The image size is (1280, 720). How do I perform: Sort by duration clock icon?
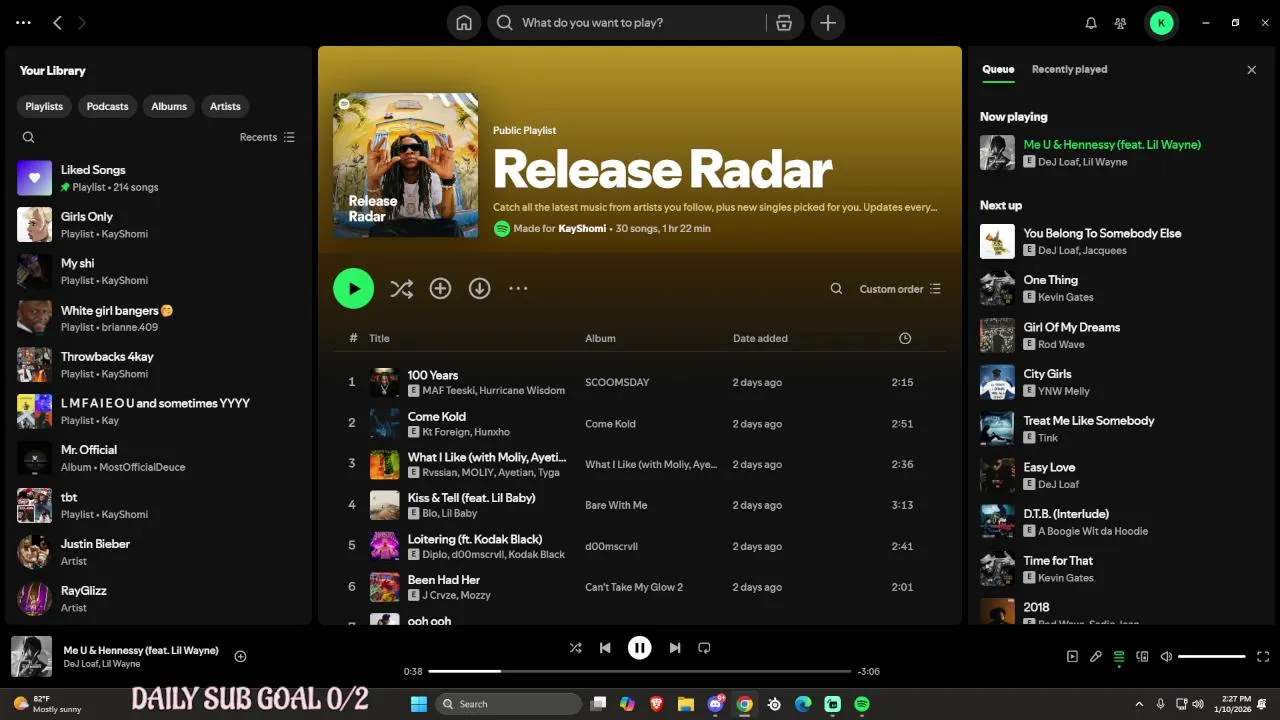[905, 338]
